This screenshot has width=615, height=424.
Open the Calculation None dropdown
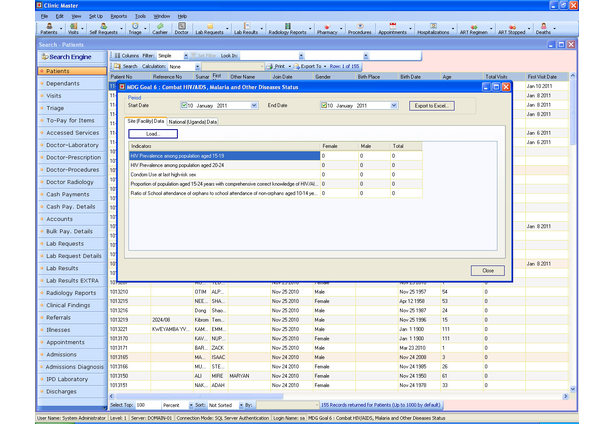197,67
